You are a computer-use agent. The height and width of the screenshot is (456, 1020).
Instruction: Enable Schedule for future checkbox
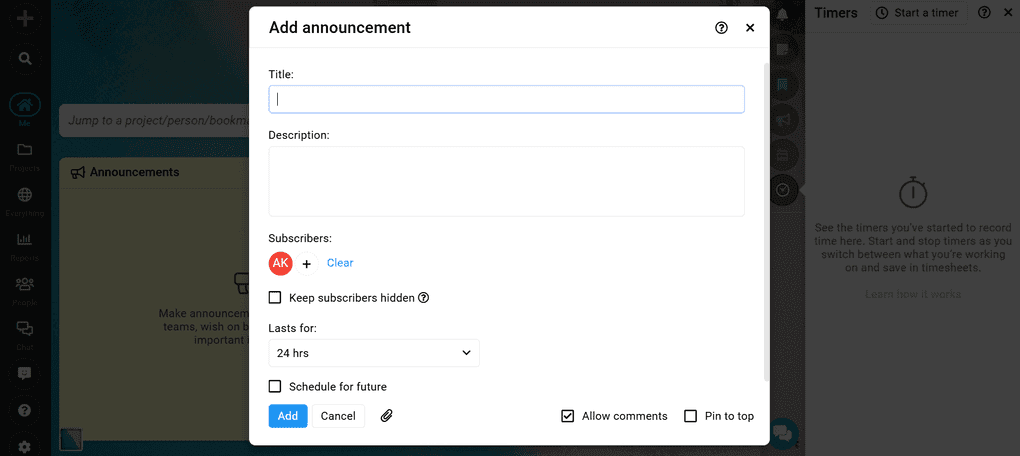coord(275,386)
